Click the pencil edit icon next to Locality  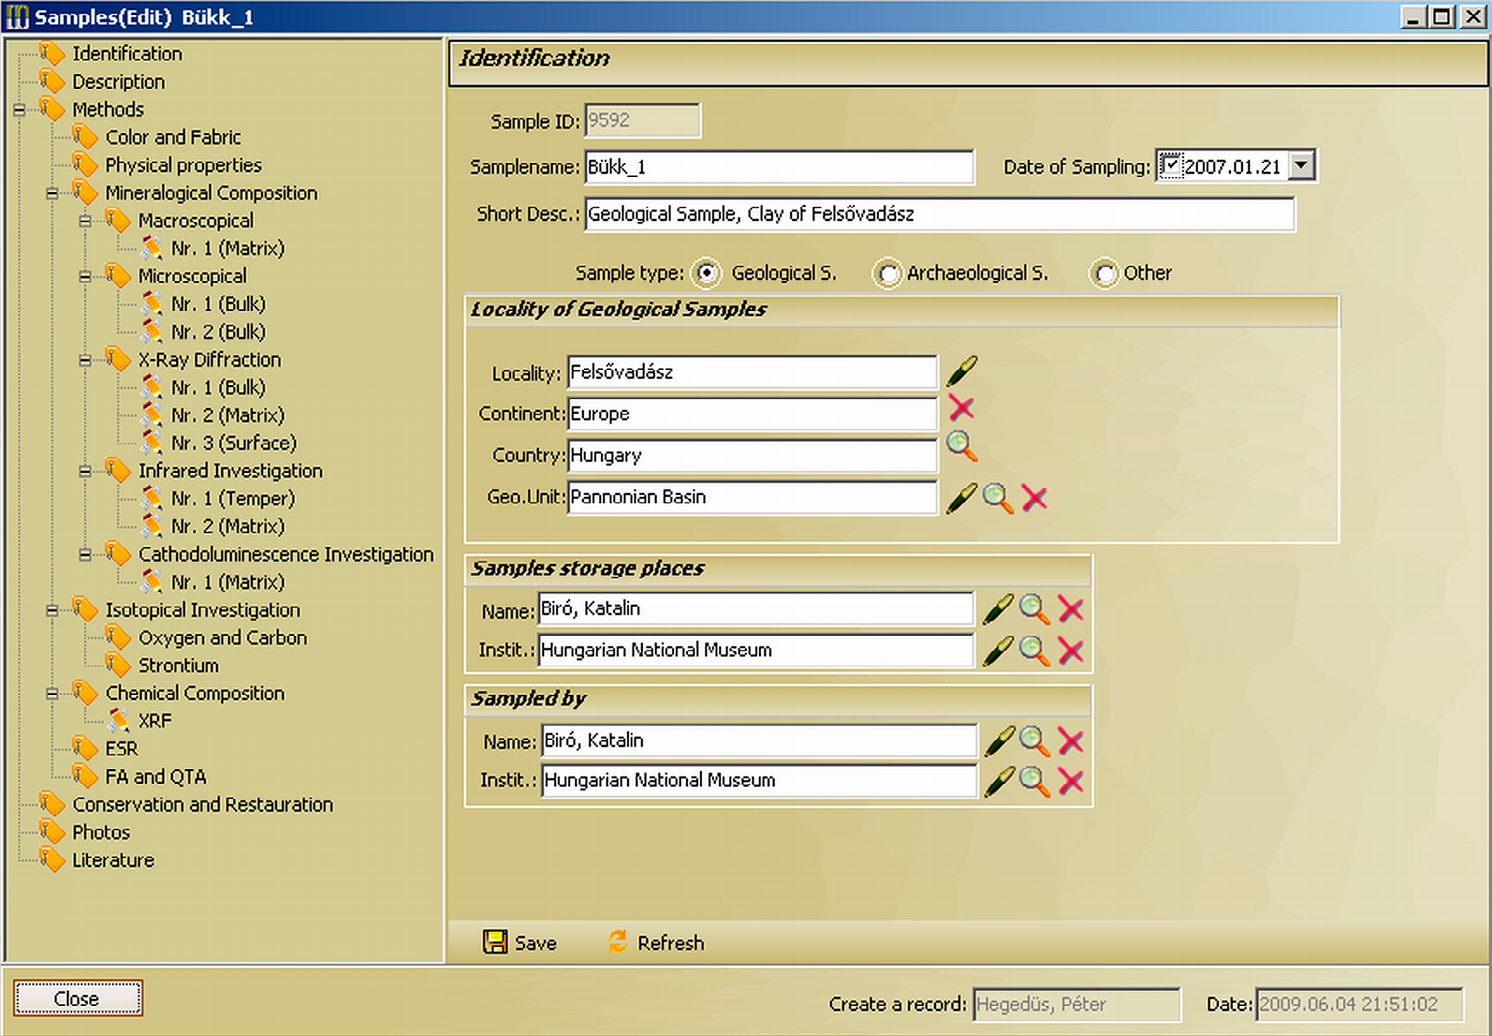point(962,371)
